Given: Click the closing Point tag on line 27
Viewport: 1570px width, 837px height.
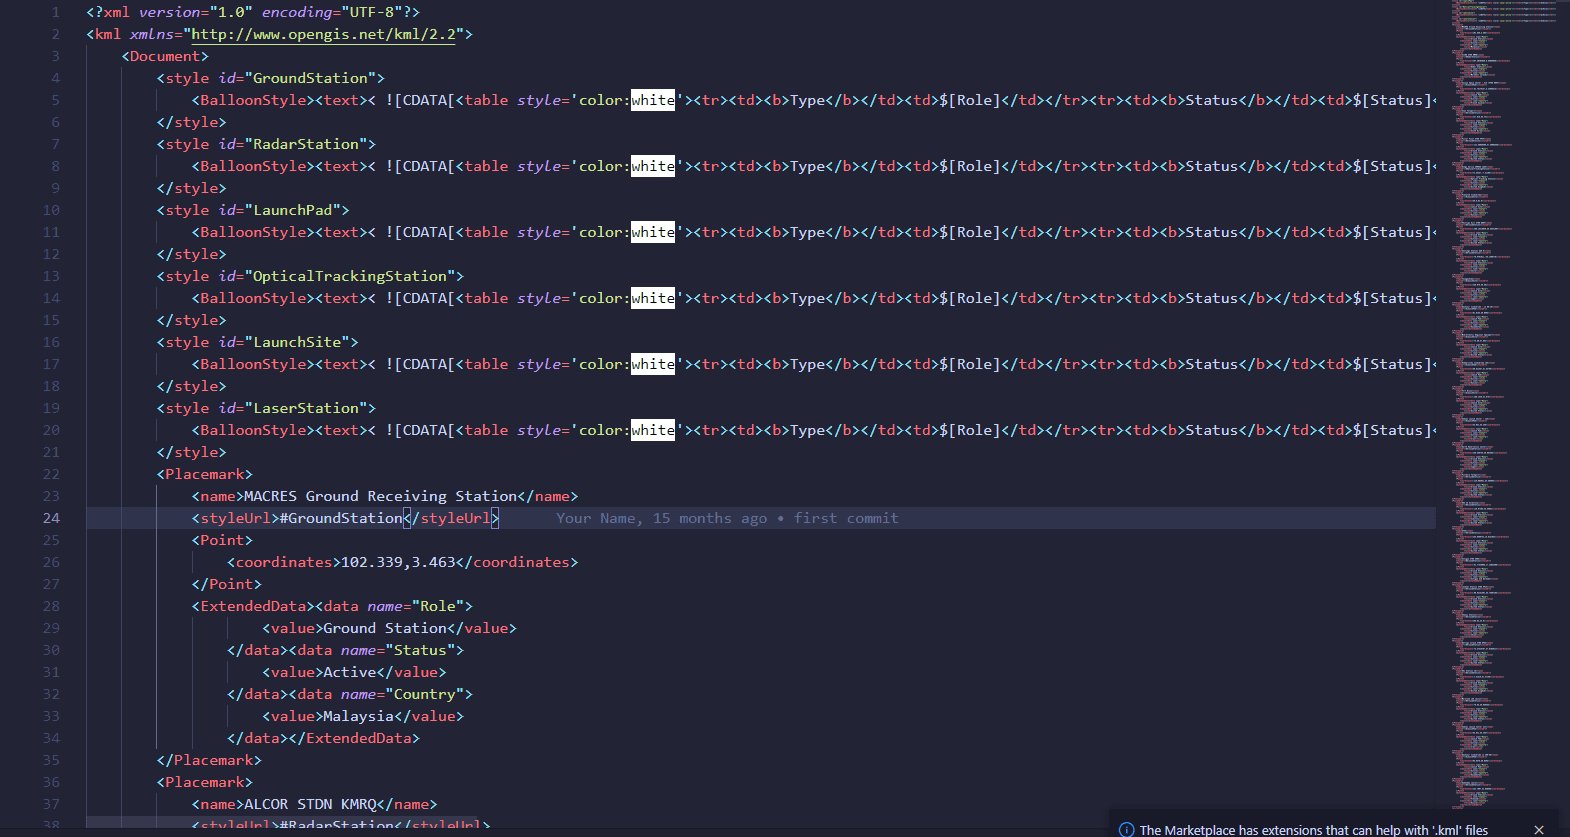Looking at the screenshot, I should click(x=227, y=584).
